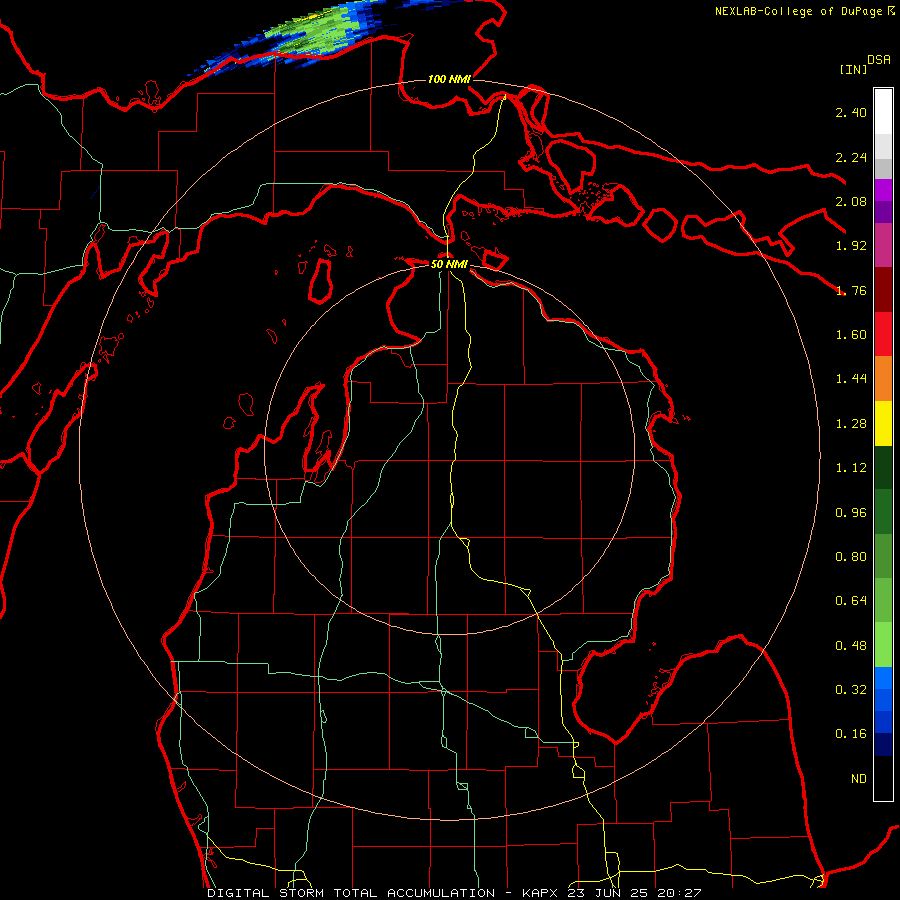Image resolution: width=900 pixels, height=900 pixels.
Task: Pick the white swatch atop the legend
Action: [x=883, y=111]
